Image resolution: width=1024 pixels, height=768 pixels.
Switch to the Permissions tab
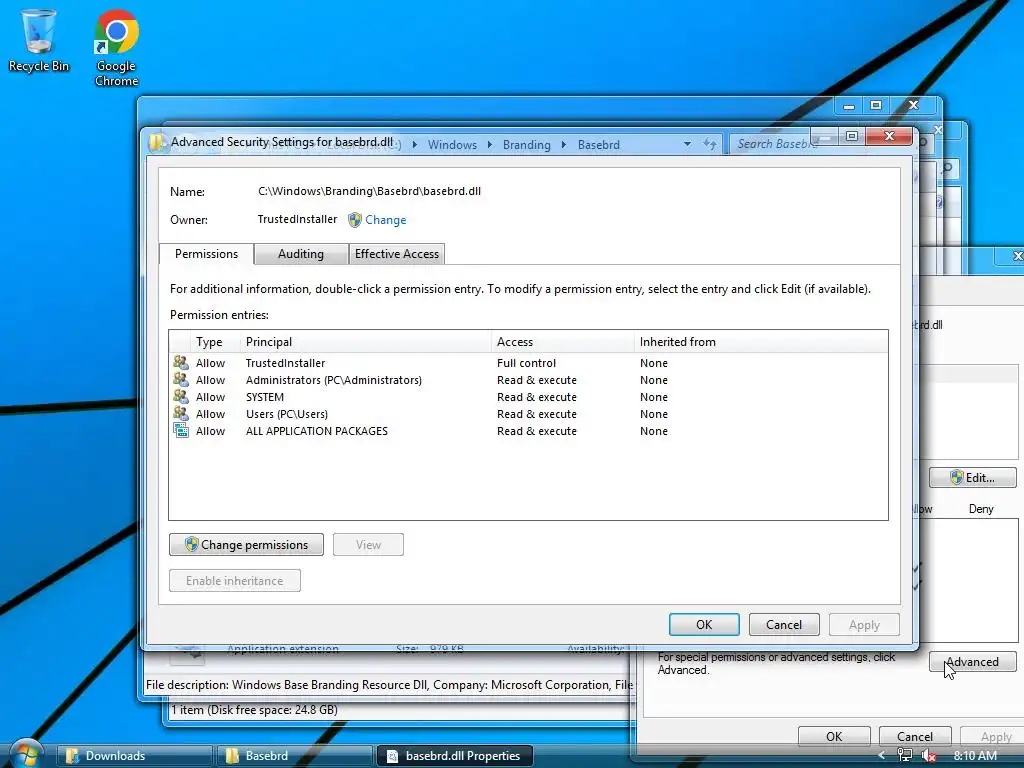206,254
